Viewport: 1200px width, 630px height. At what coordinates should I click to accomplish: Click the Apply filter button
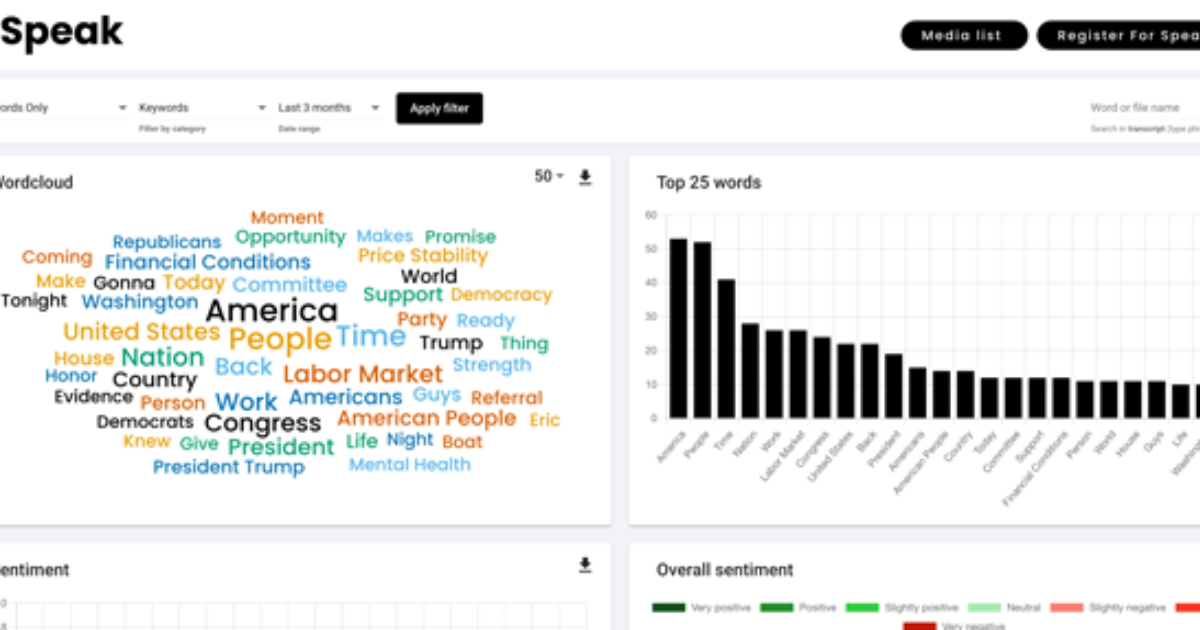pos(439,108)
